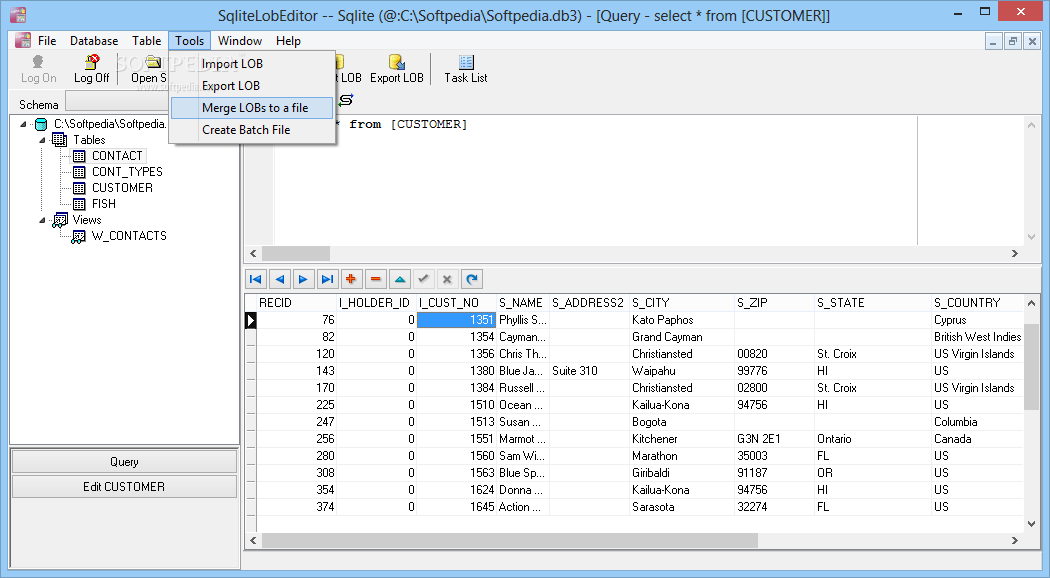1050x578 pixels.
Task: Click the Schema input field
Action: (x=119, y=101)
